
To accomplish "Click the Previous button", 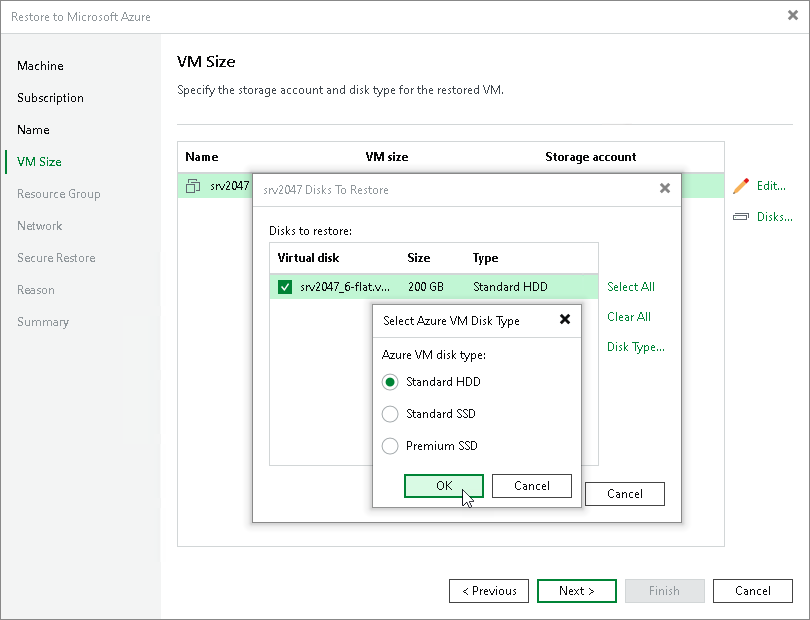I will coord(489,591).
